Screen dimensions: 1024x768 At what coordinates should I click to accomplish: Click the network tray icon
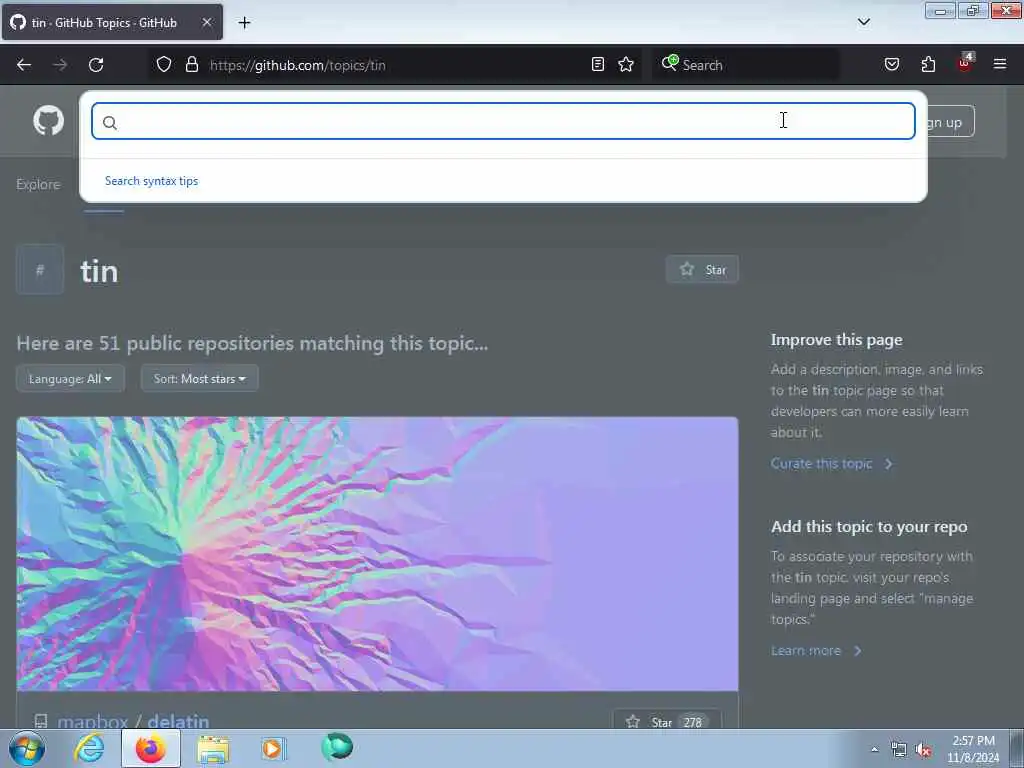(x=899, y=750)
